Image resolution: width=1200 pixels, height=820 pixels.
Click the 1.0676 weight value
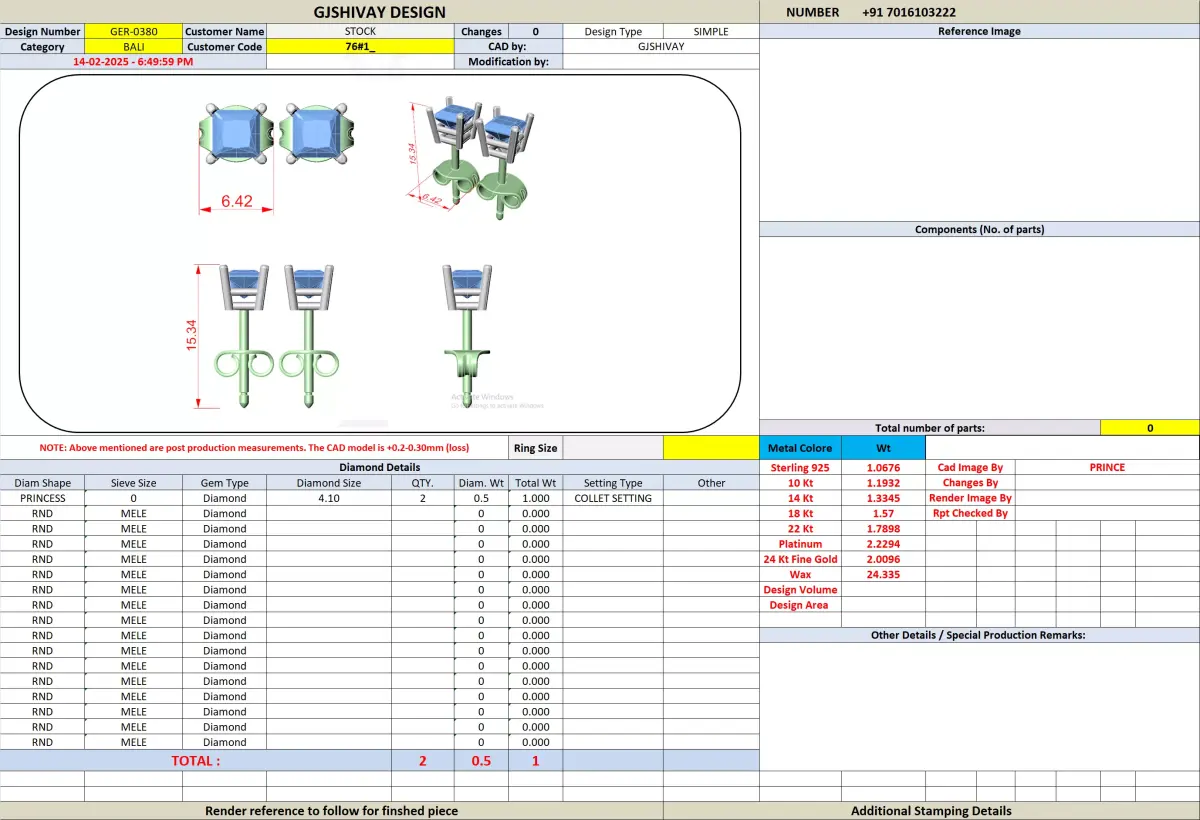click(x=883, y=467)
